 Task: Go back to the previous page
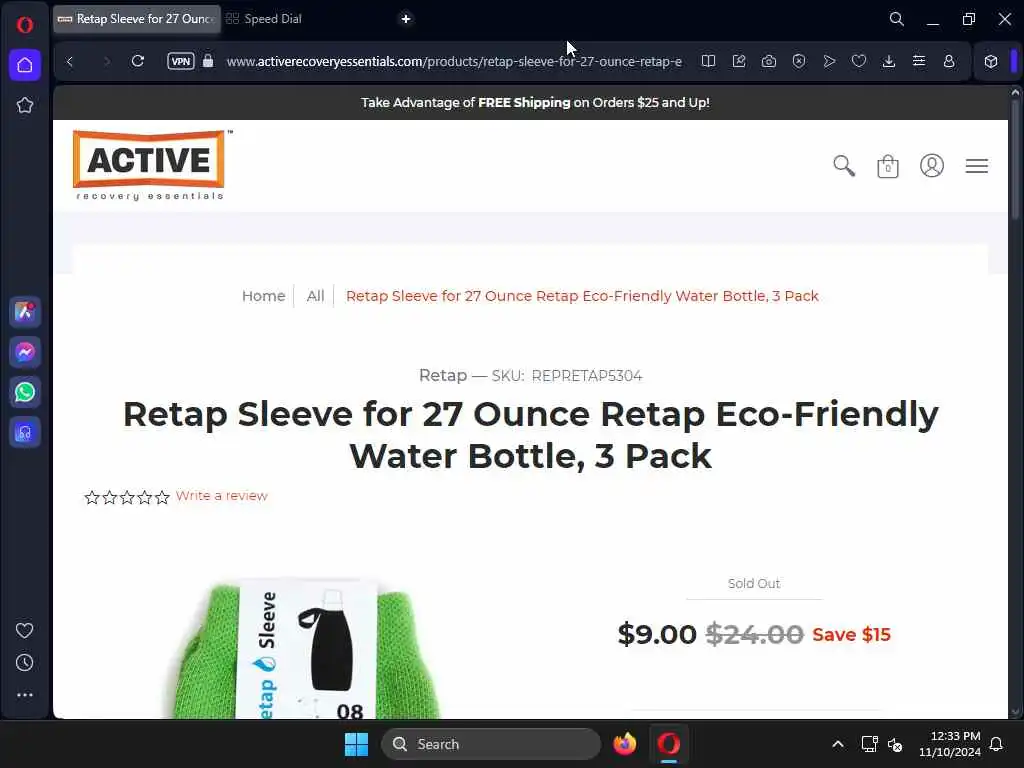(x=70, y=61)
